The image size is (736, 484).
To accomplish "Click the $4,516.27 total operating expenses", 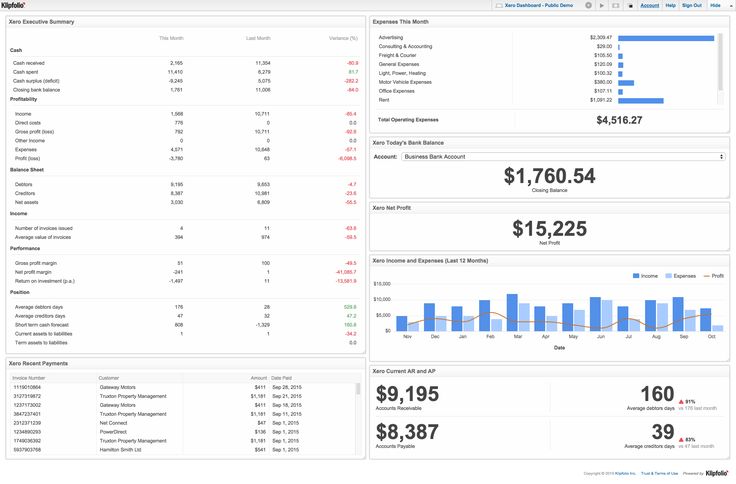I will (x=619, y=120).
